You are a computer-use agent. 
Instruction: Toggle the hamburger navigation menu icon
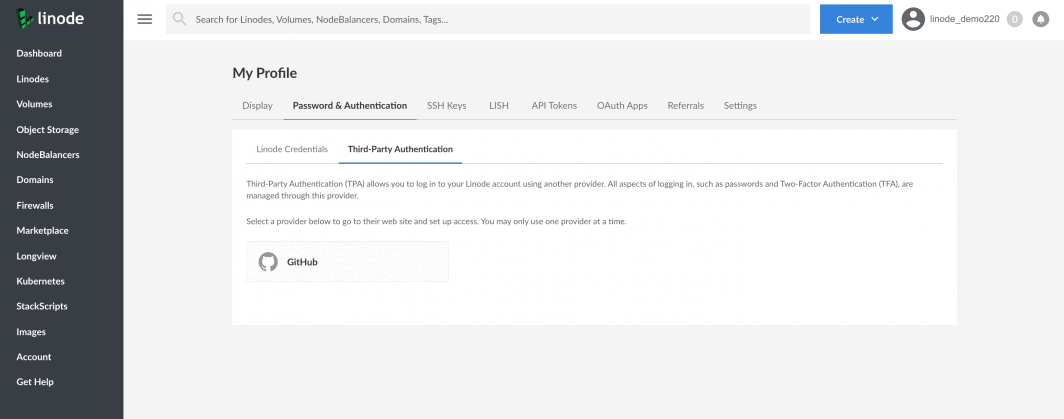tap(143, 19)
